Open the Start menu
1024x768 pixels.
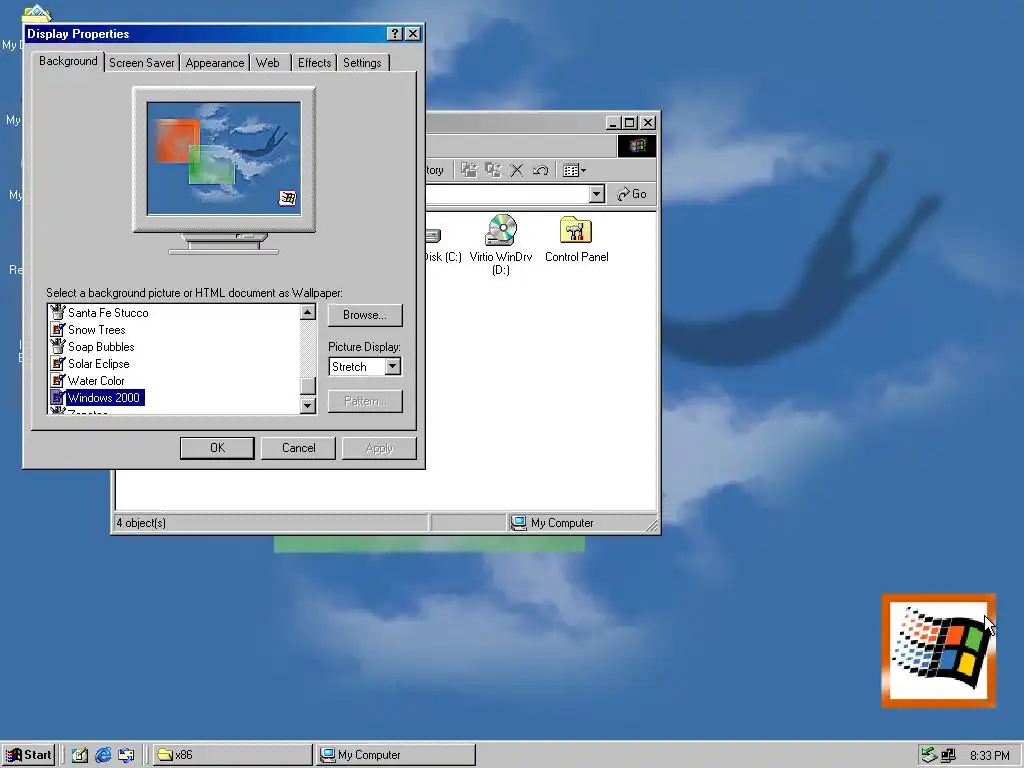click(29, 755)
